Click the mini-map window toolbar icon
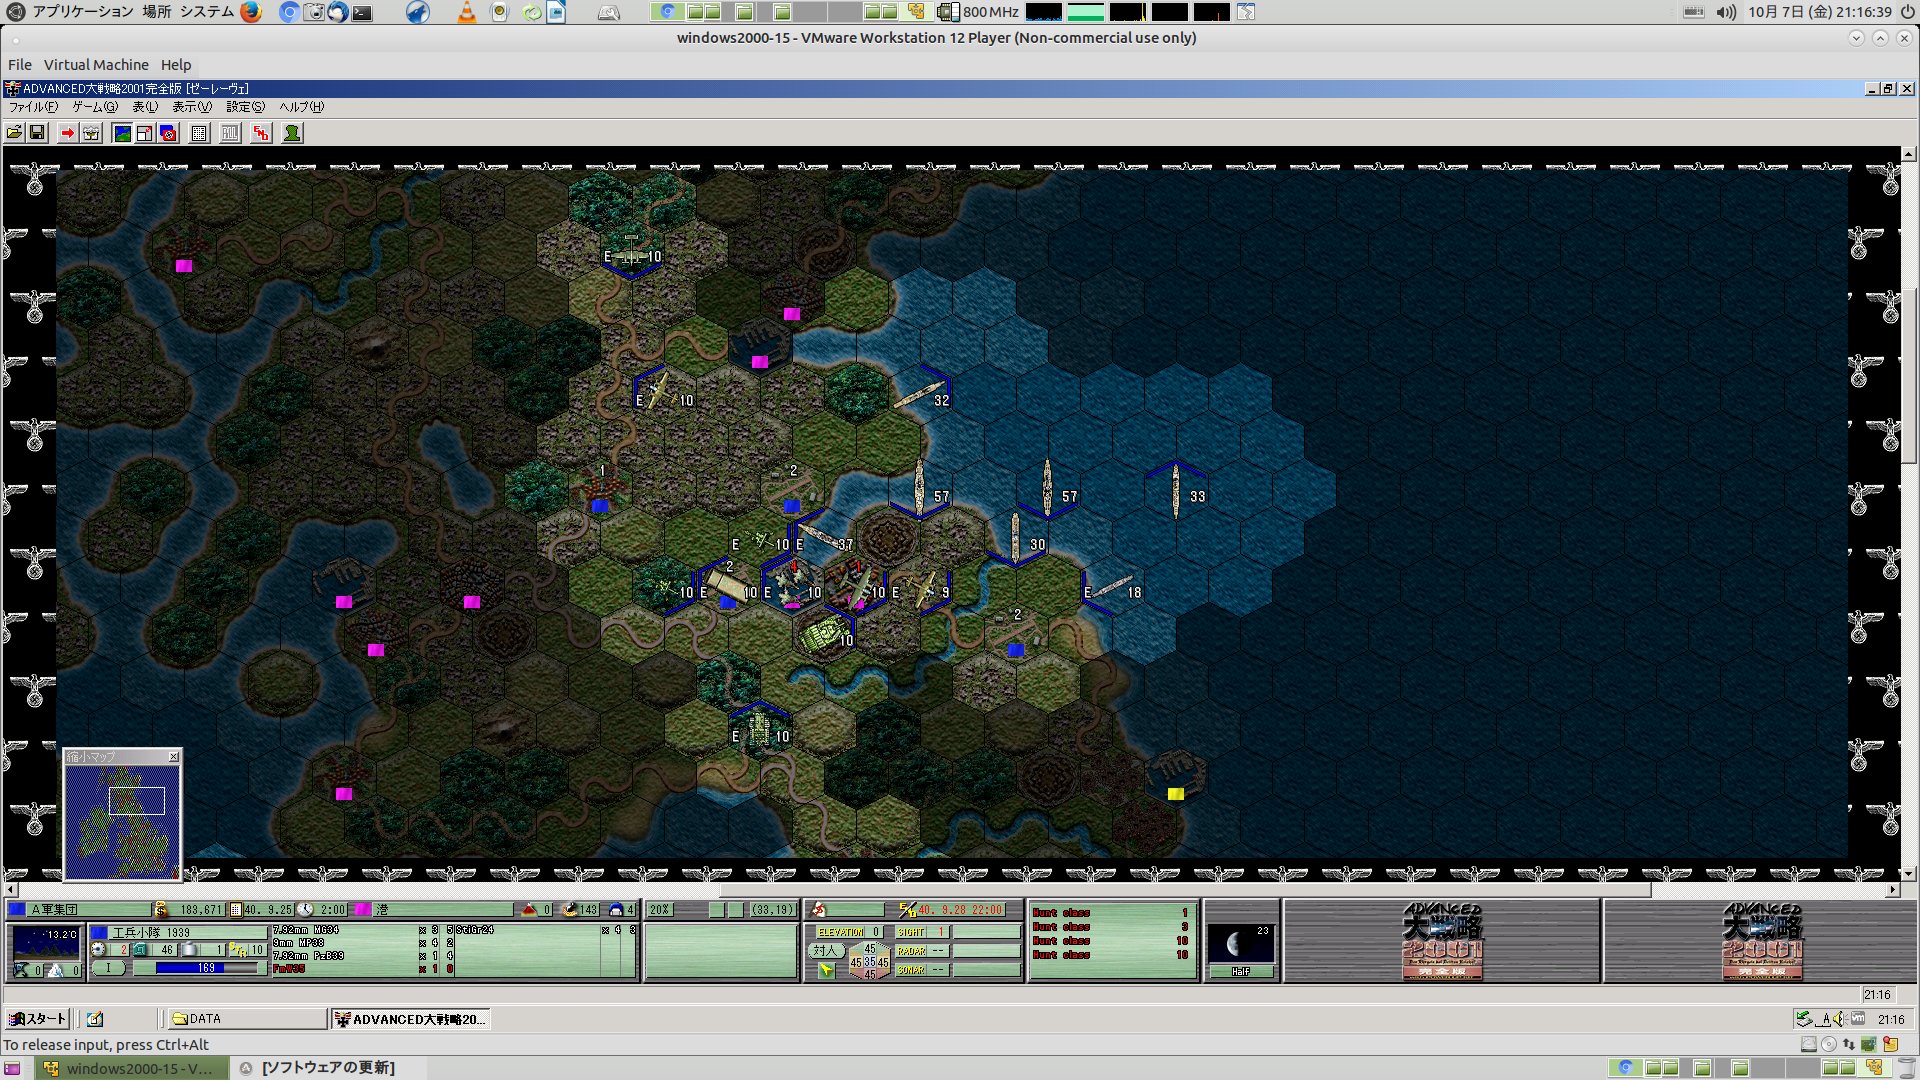This screenshot has height=1080, width=1920. click(x=145, y=133)
